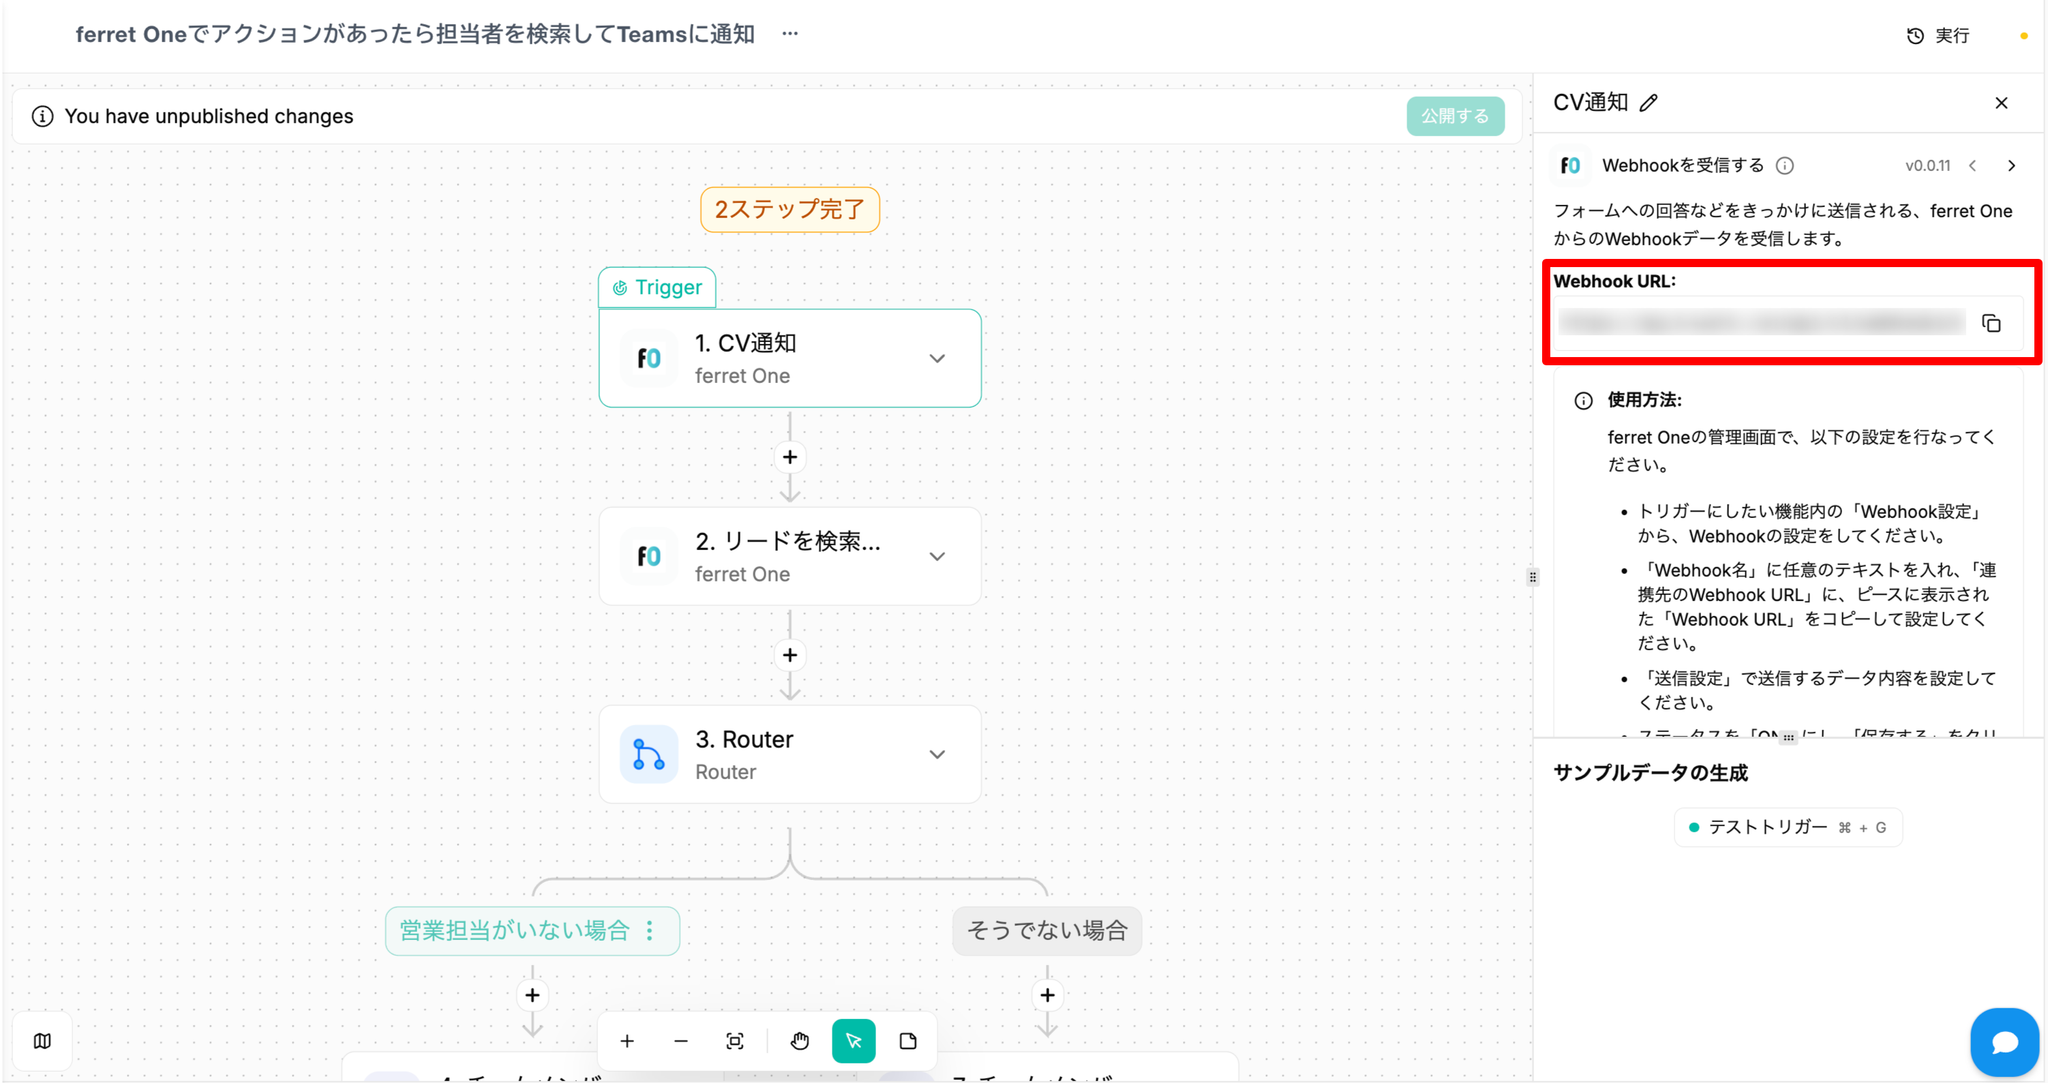Zoom out on canvas with minus tool
The image size is (2048, 1083).
click(x=681, y=1041)
